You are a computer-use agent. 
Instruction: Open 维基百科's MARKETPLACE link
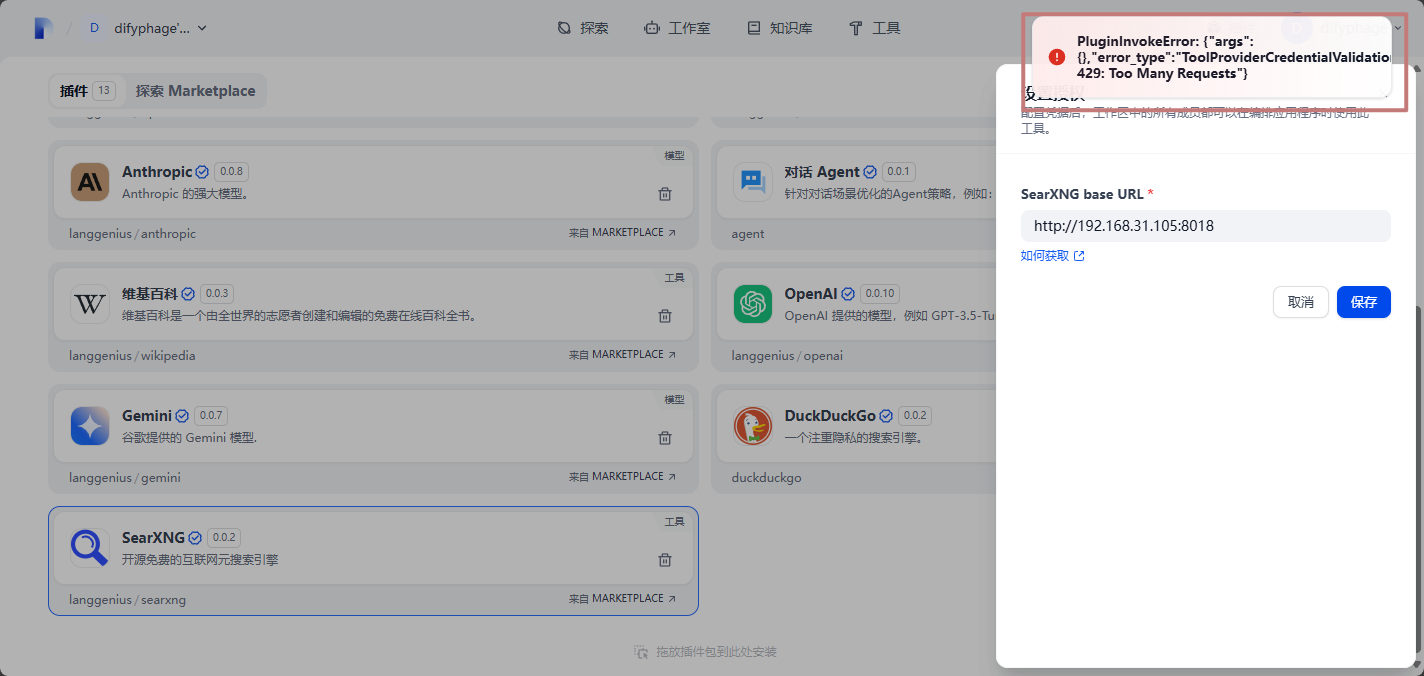tap(622, 355)
